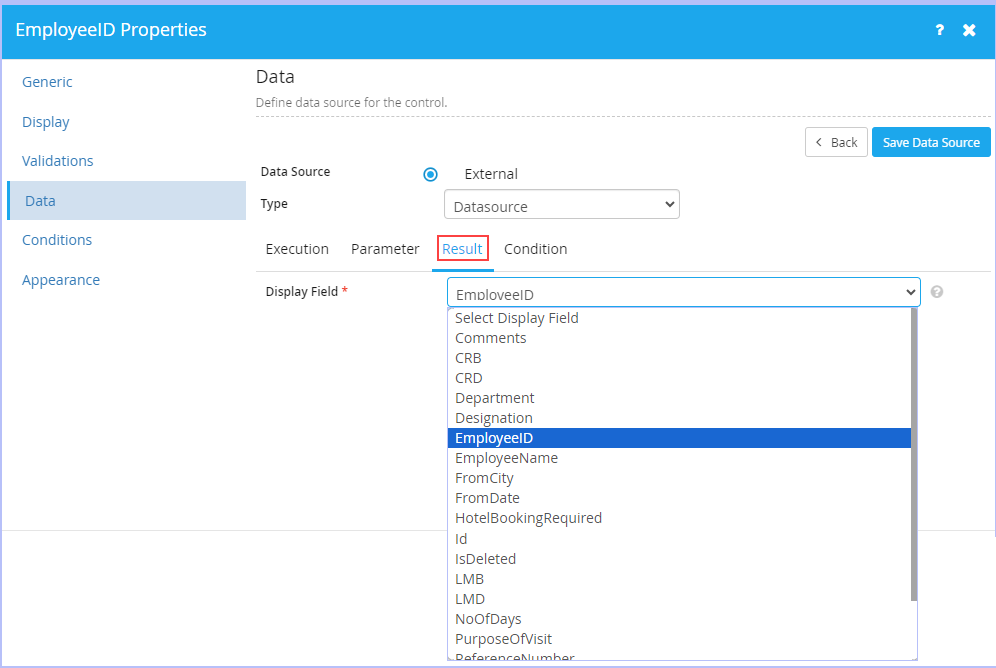Choose NoOfDays from the list
Image resolution: width=996 pixels, height=668 pixels.
coord(679,619)
